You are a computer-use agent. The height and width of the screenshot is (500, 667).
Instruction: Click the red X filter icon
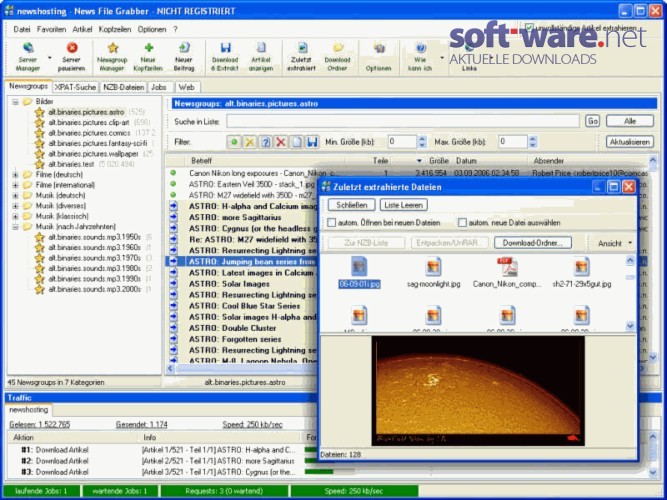coord(281,142)
